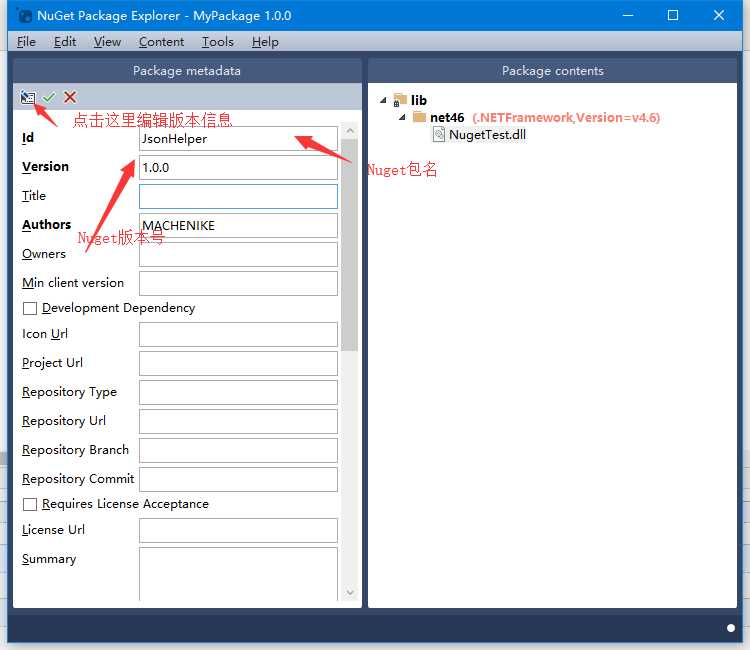The image size is (750, 650).
Task: Minimize the NuGet Package Explorer window
Action: point(628,15)
